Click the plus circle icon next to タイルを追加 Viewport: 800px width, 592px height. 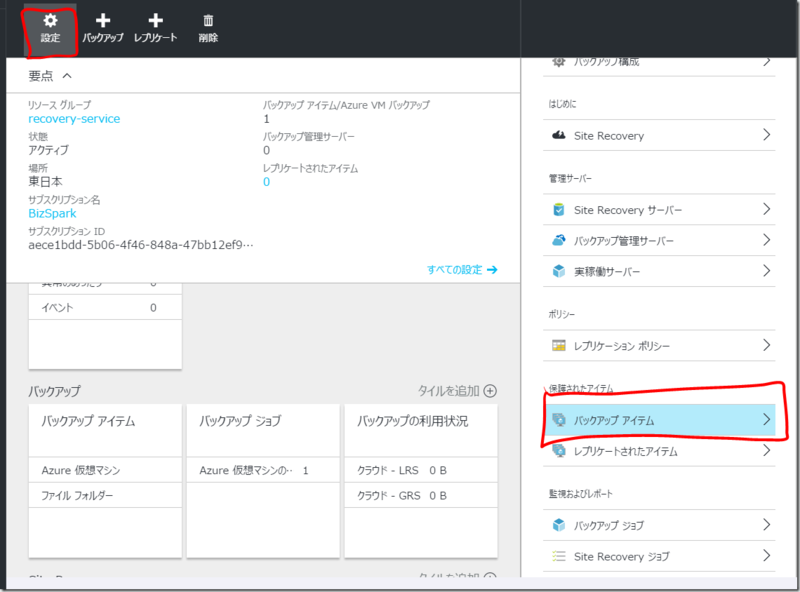pyautogui.click(x=490, y=391)
